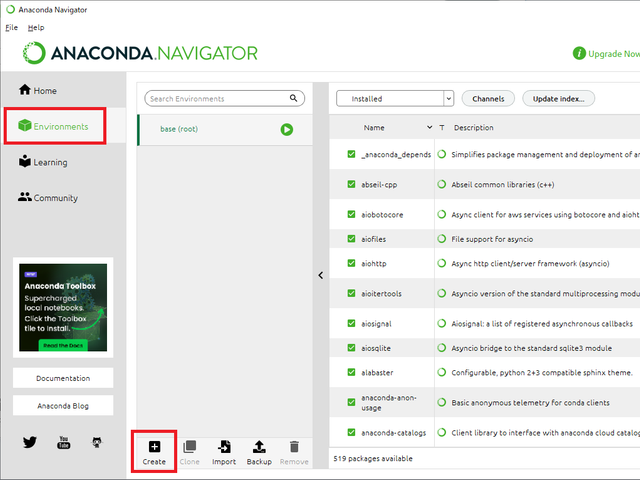
Task: Click the status circle for aiosignal
Action: click(x=442, y=323)
